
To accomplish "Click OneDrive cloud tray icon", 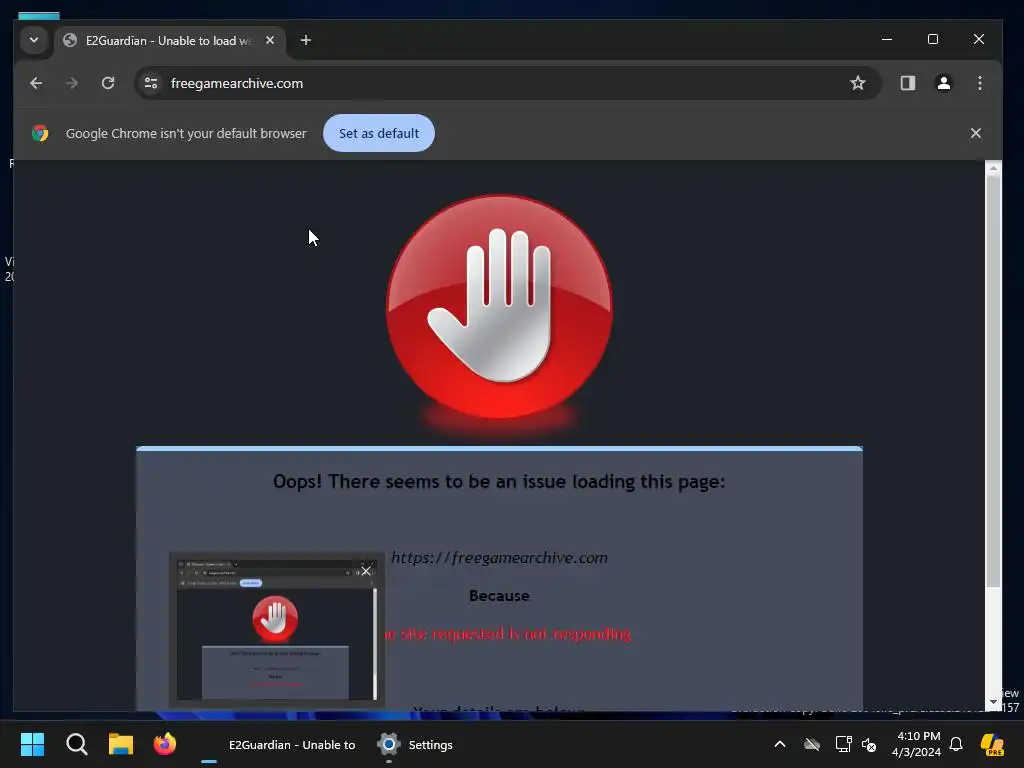I will (x=812, y=744).
